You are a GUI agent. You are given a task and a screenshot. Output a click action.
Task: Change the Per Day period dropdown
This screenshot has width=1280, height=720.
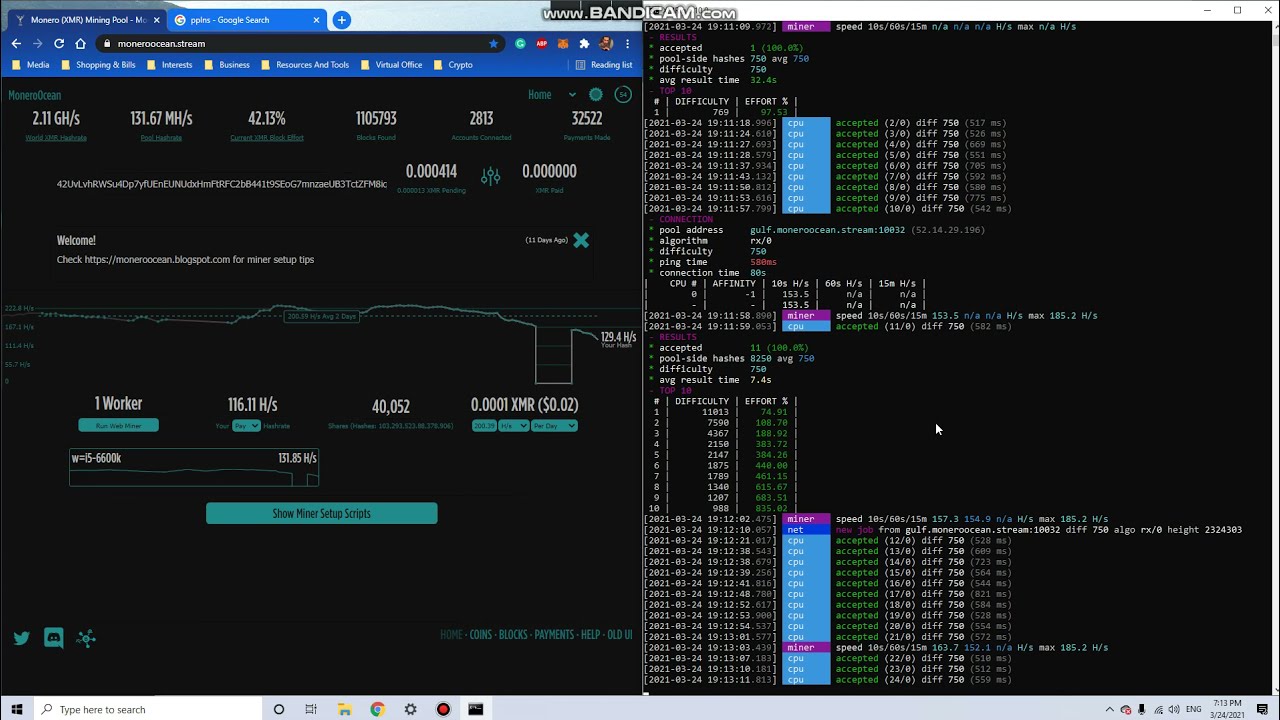pos(554,426)
